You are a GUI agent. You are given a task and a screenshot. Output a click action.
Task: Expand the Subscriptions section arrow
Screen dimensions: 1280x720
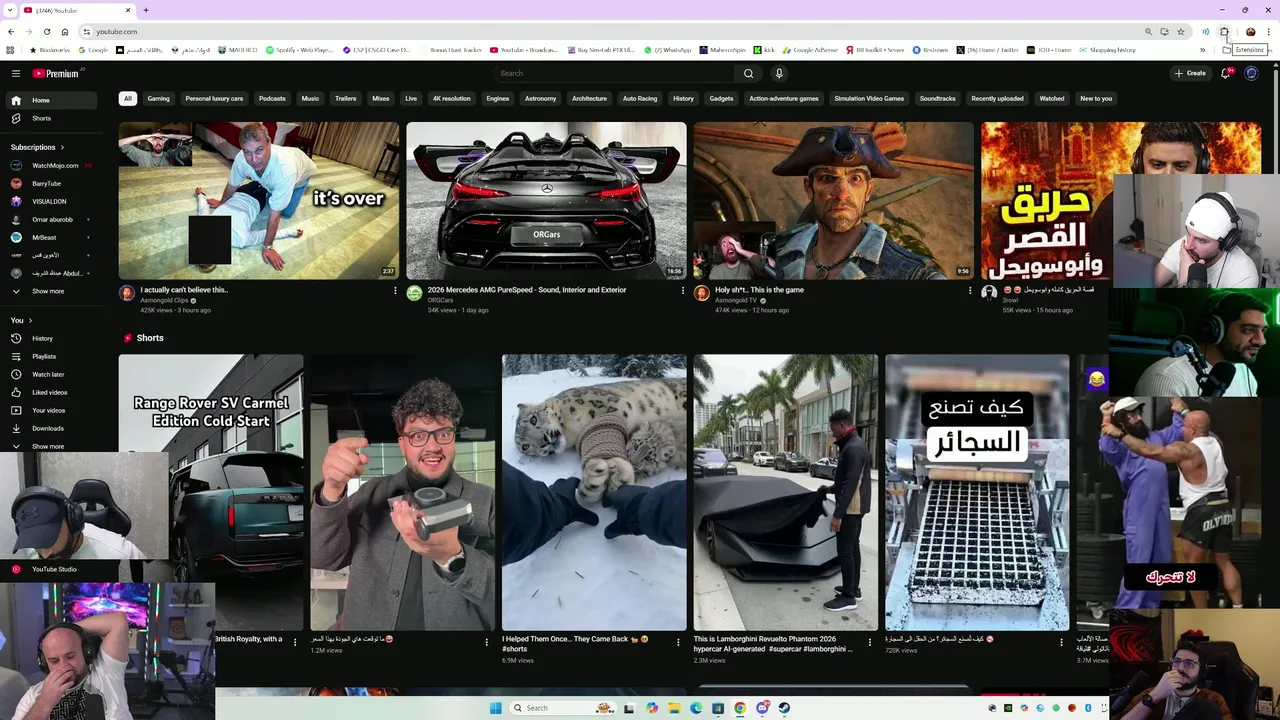[x=62, y=147]
